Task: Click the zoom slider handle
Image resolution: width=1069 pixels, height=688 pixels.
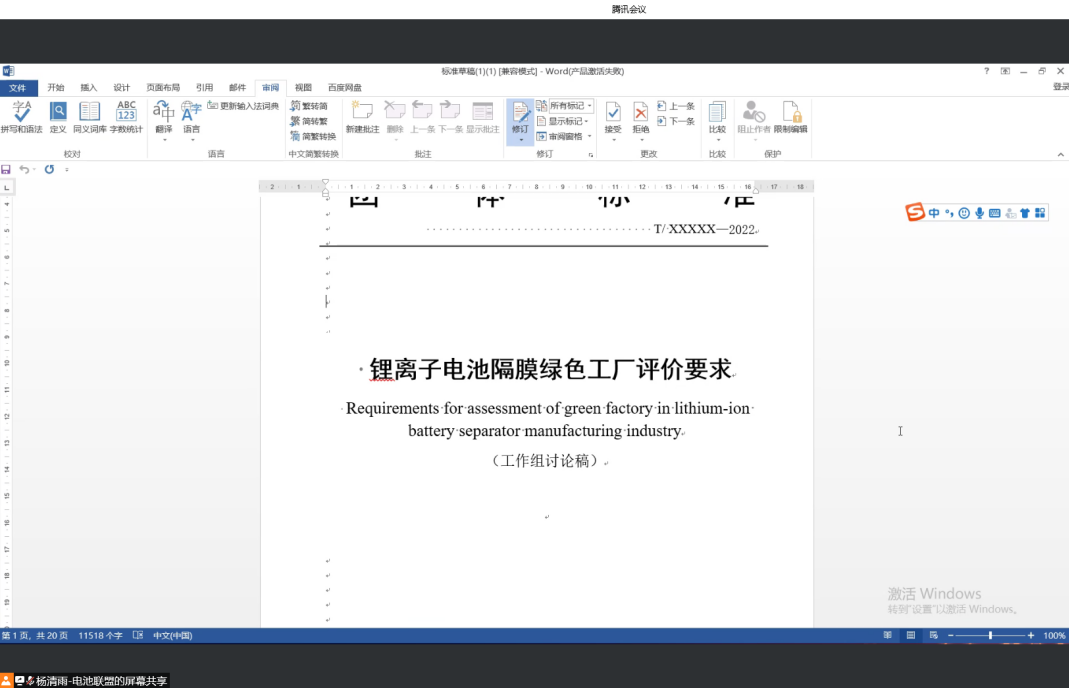Action: point(991,635)
